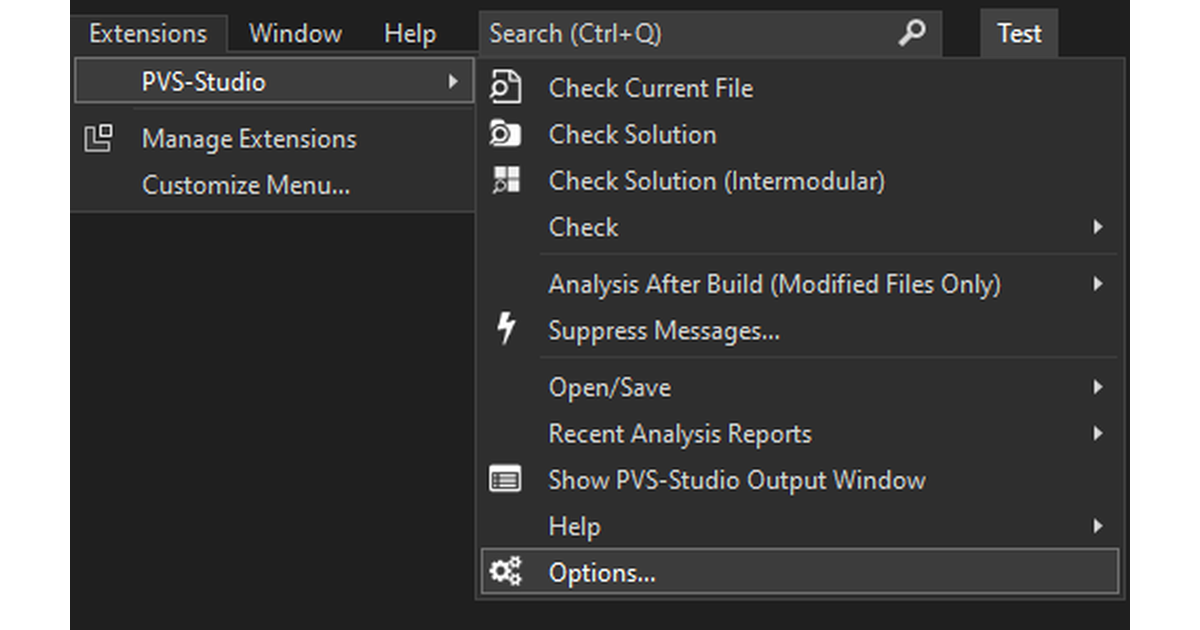Click the Check Solution magnifier icon
Viewport: 1200px width, 630px height.
[507, 134]
